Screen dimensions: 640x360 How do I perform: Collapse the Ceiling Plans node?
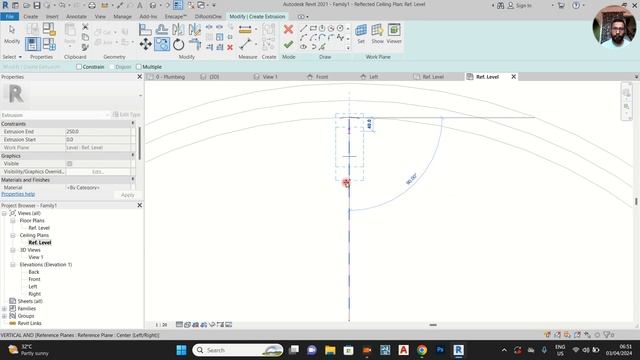pos(13,235)
